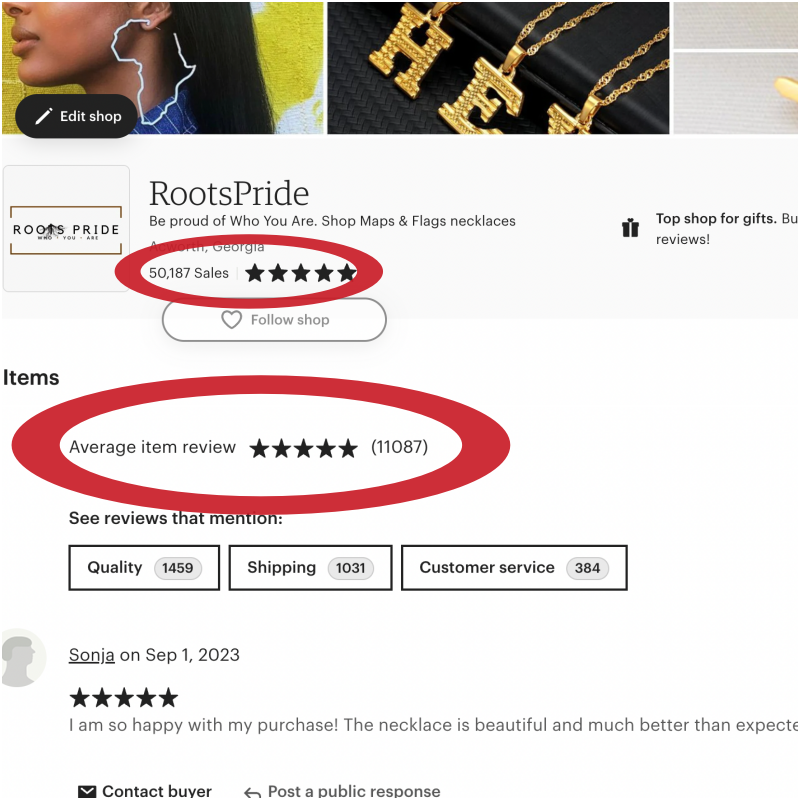Follow the RootsPride shop
Screen dimensions: 800x800
click(274, 320)
